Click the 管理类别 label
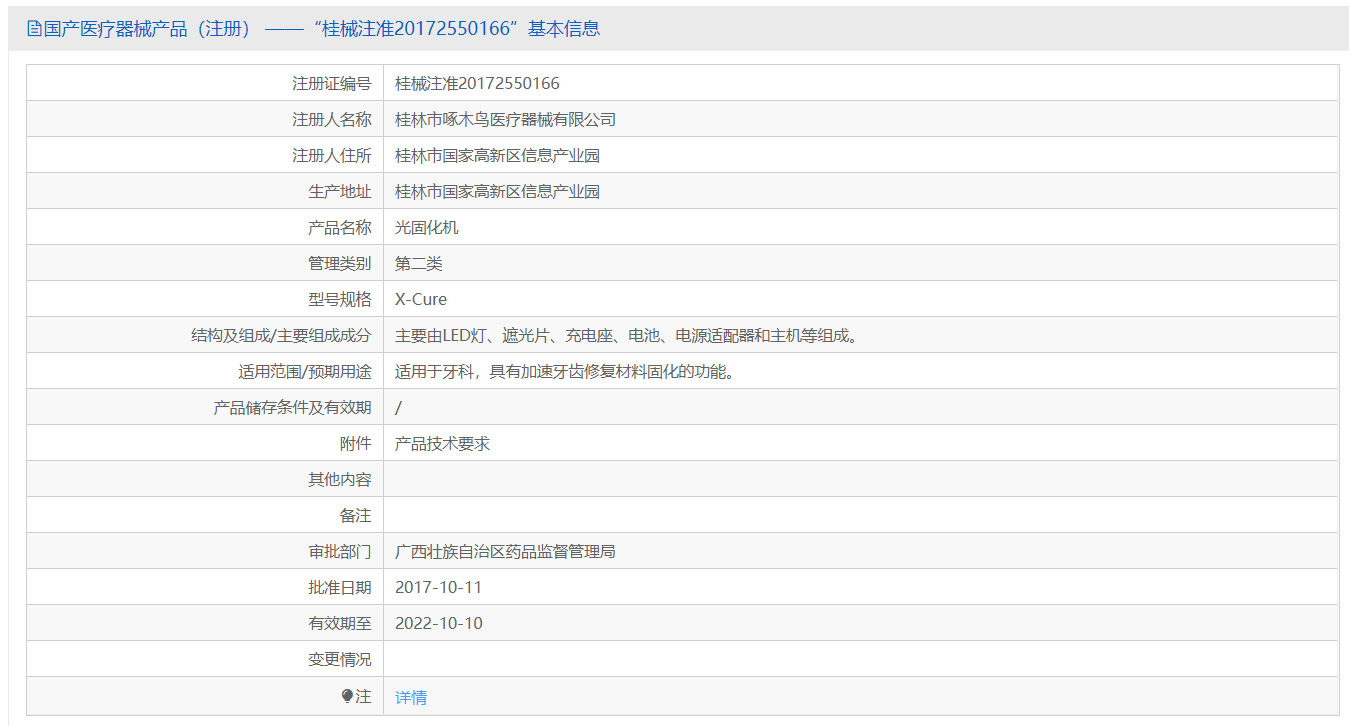The width and height of the screenshot is (1349, 726). point(339,263)
